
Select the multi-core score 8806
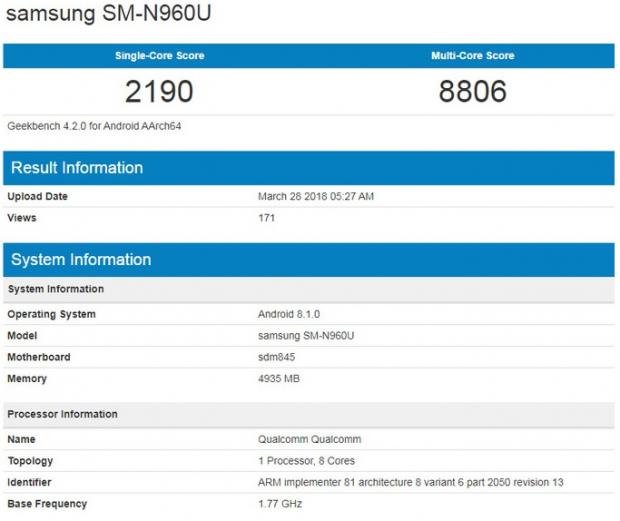point(472,91)
